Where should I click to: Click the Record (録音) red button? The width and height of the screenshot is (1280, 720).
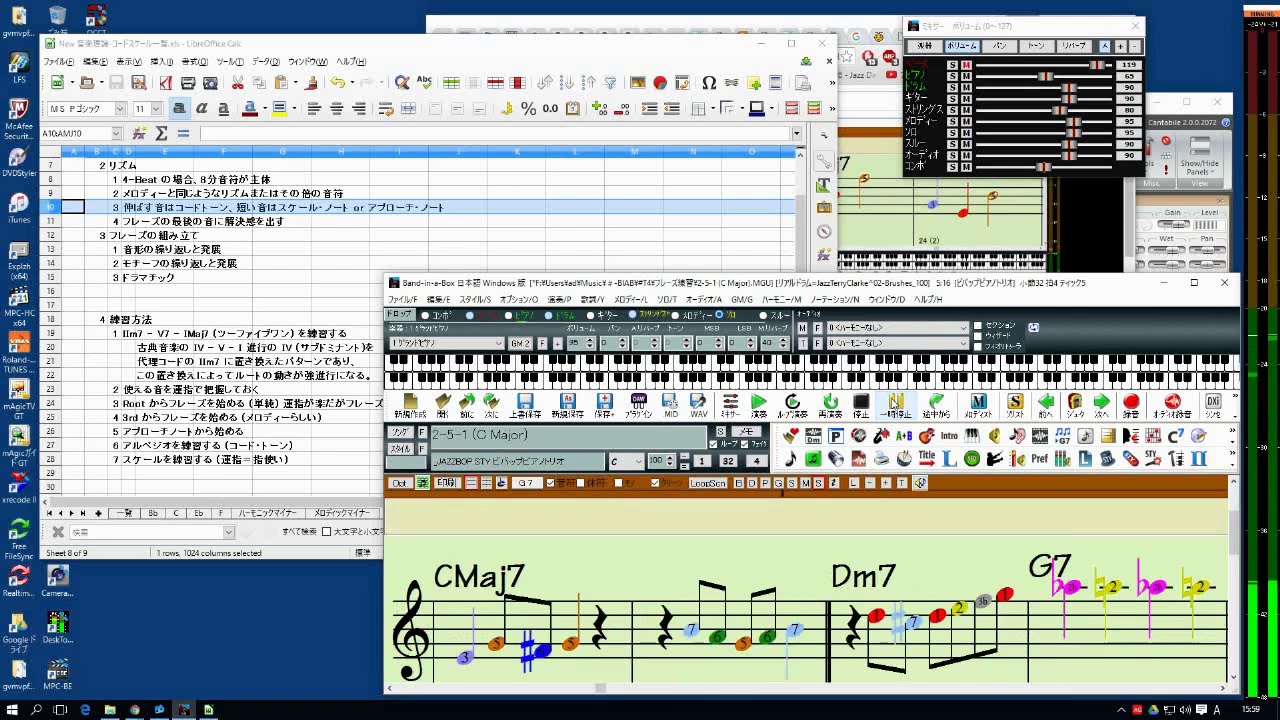tap(1131, 405)
